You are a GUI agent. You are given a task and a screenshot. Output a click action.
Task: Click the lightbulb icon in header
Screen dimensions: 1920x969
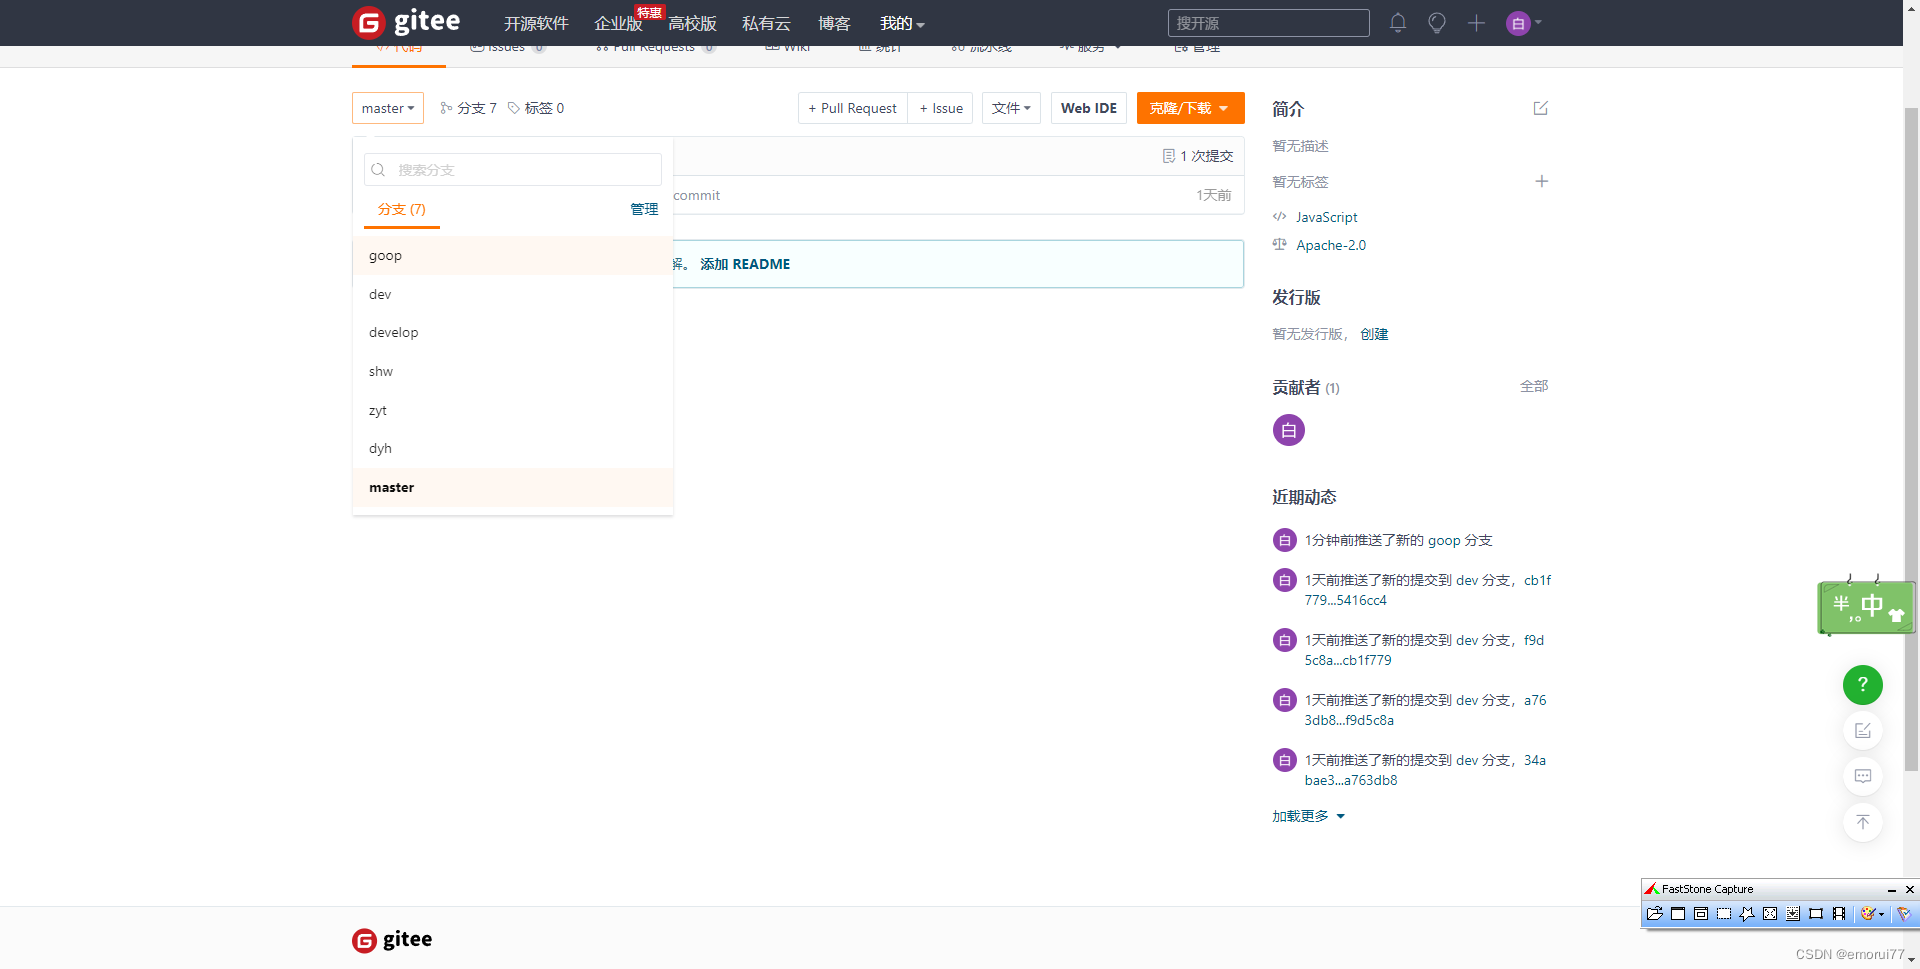(1437, 23)
